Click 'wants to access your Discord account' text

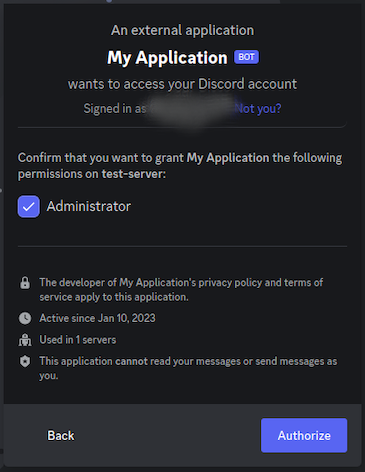182,84
